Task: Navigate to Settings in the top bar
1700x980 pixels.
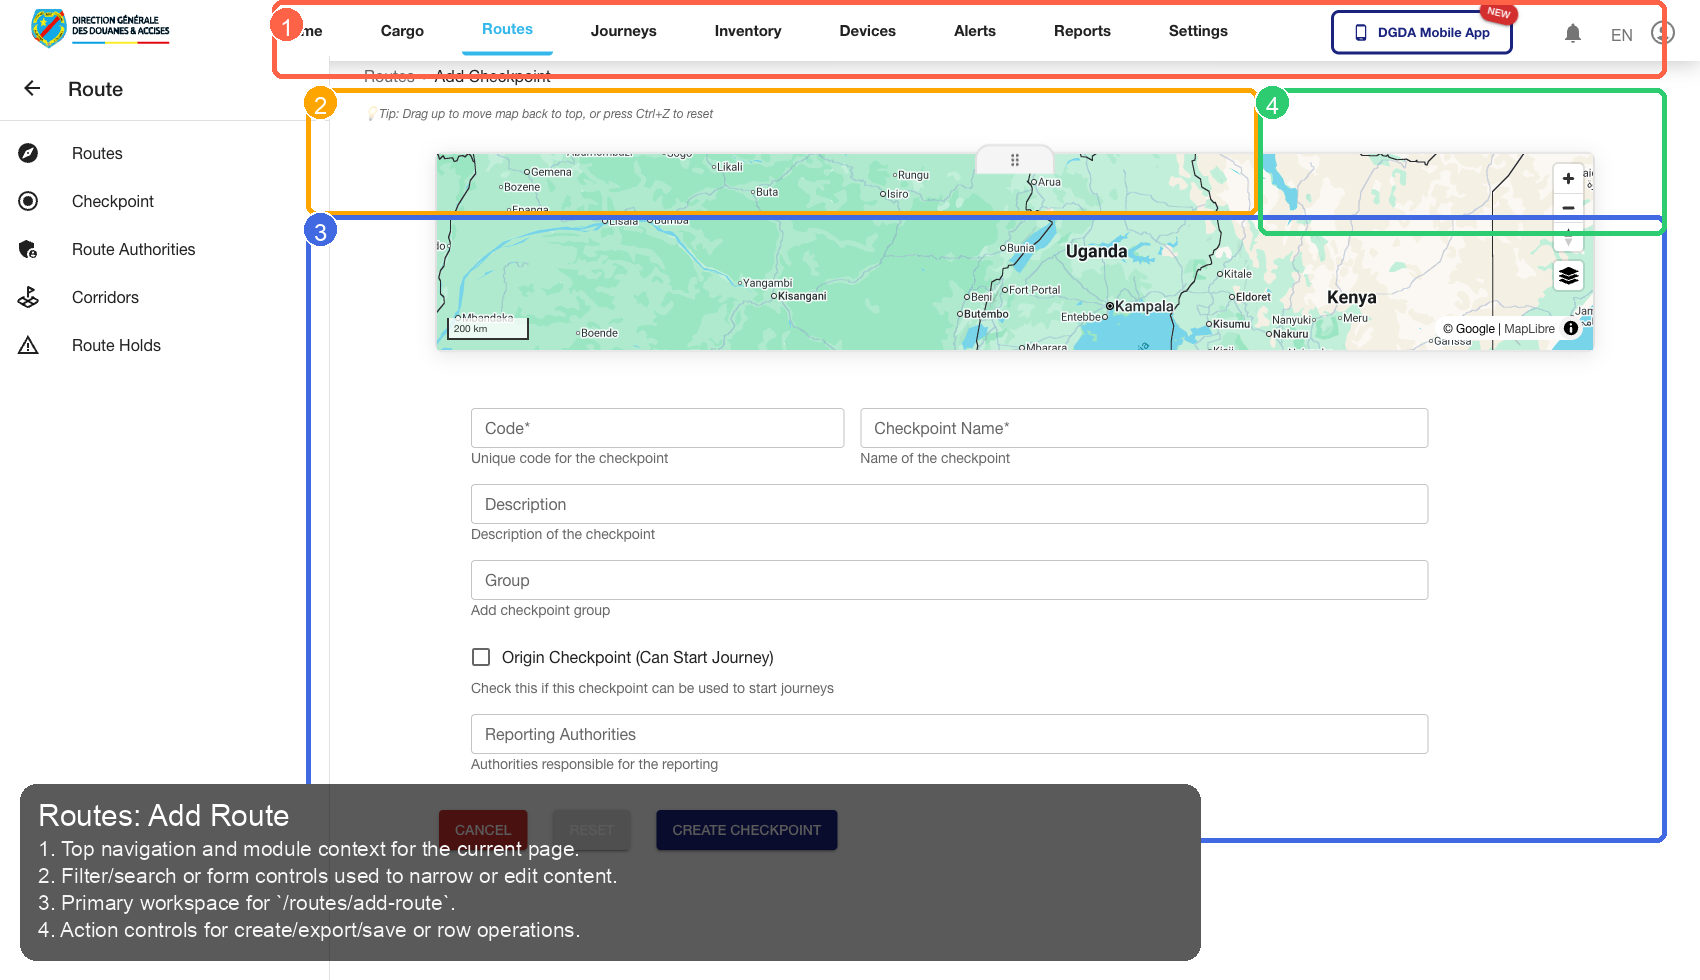Action: click(1197, 31)
